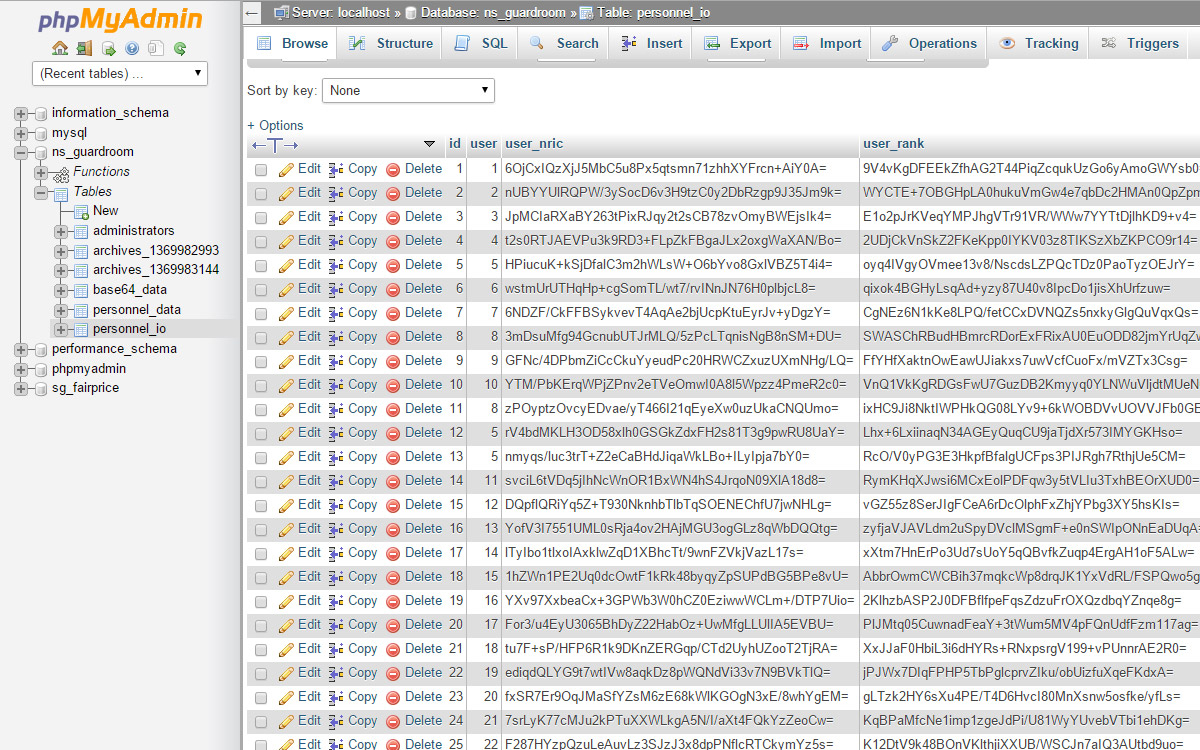Click the red Delete icon for row 5
1200x750 pixels.
tap(393, 265)
